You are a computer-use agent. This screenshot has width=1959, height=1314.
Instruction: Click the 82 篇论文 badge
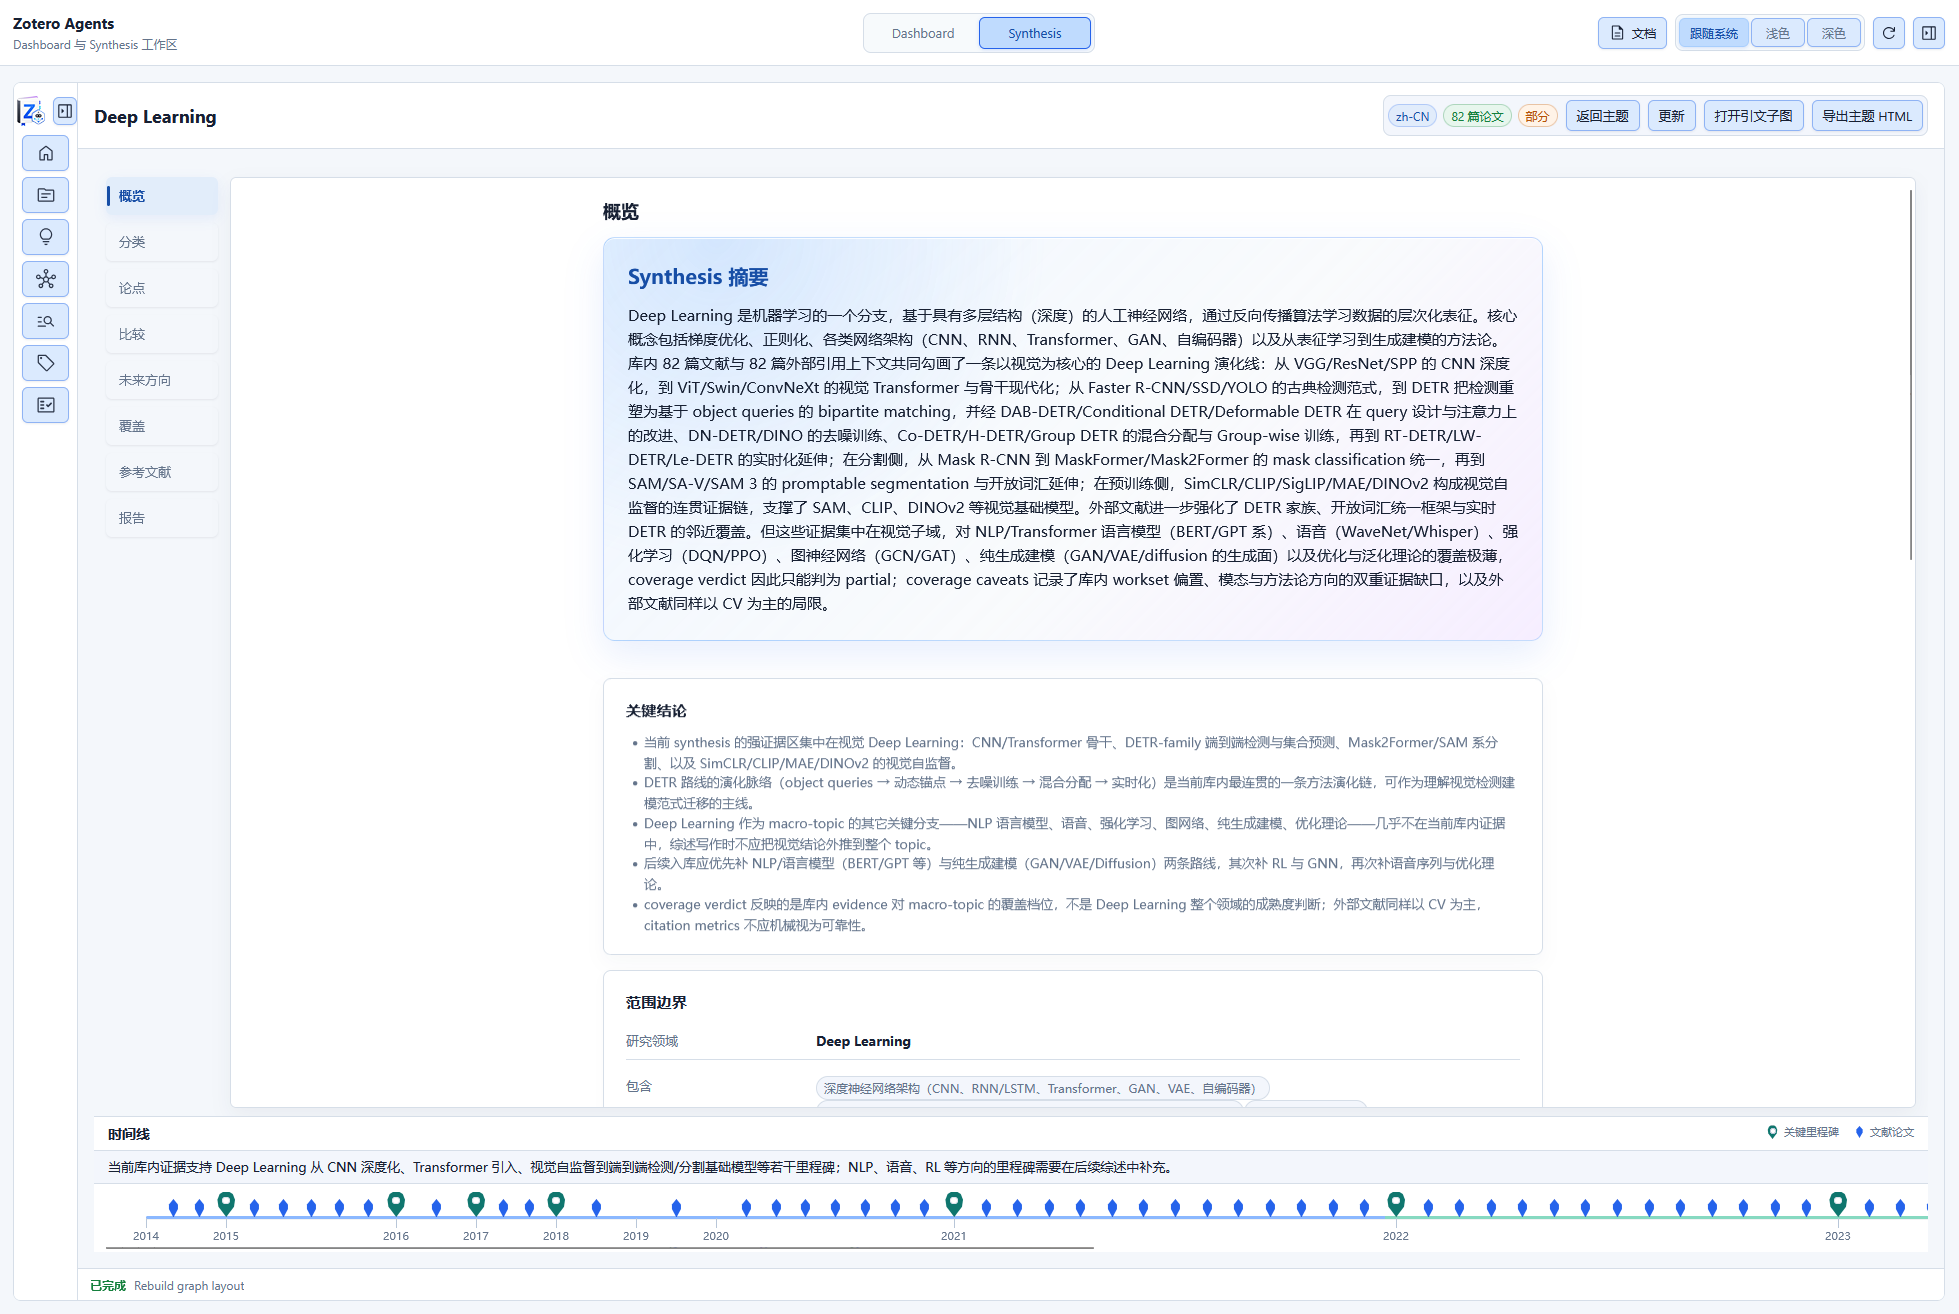pos(1477,116)
